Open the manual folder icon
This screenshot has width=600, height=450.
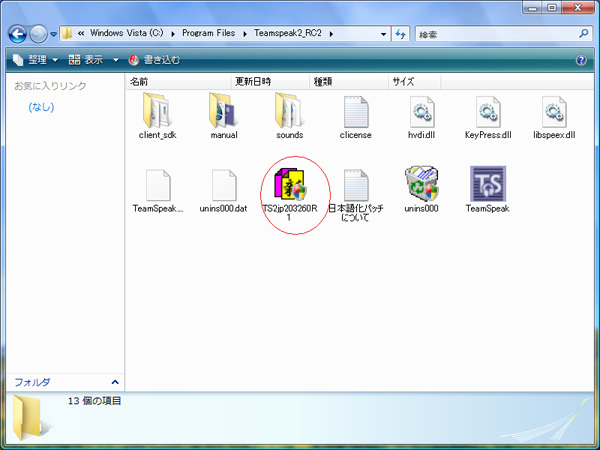click(x=223, y=111)
